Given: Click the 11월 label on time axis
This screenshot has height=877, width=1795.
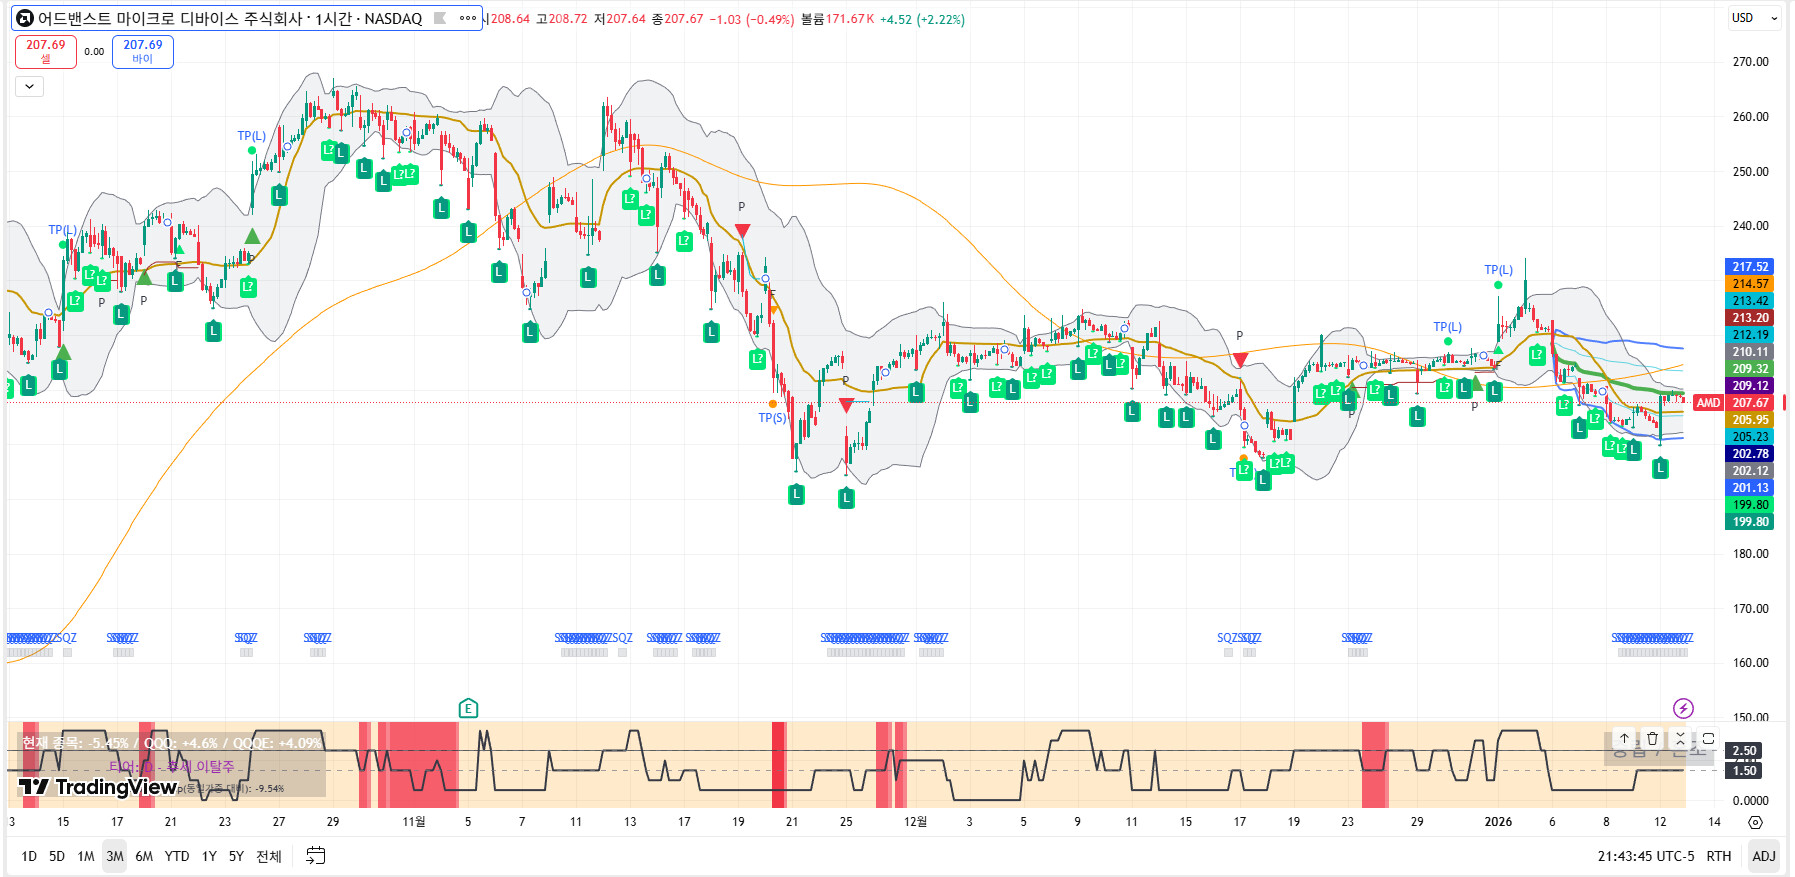Looking at the screenshot, I should pyautogui.click(x=414, y=822).
